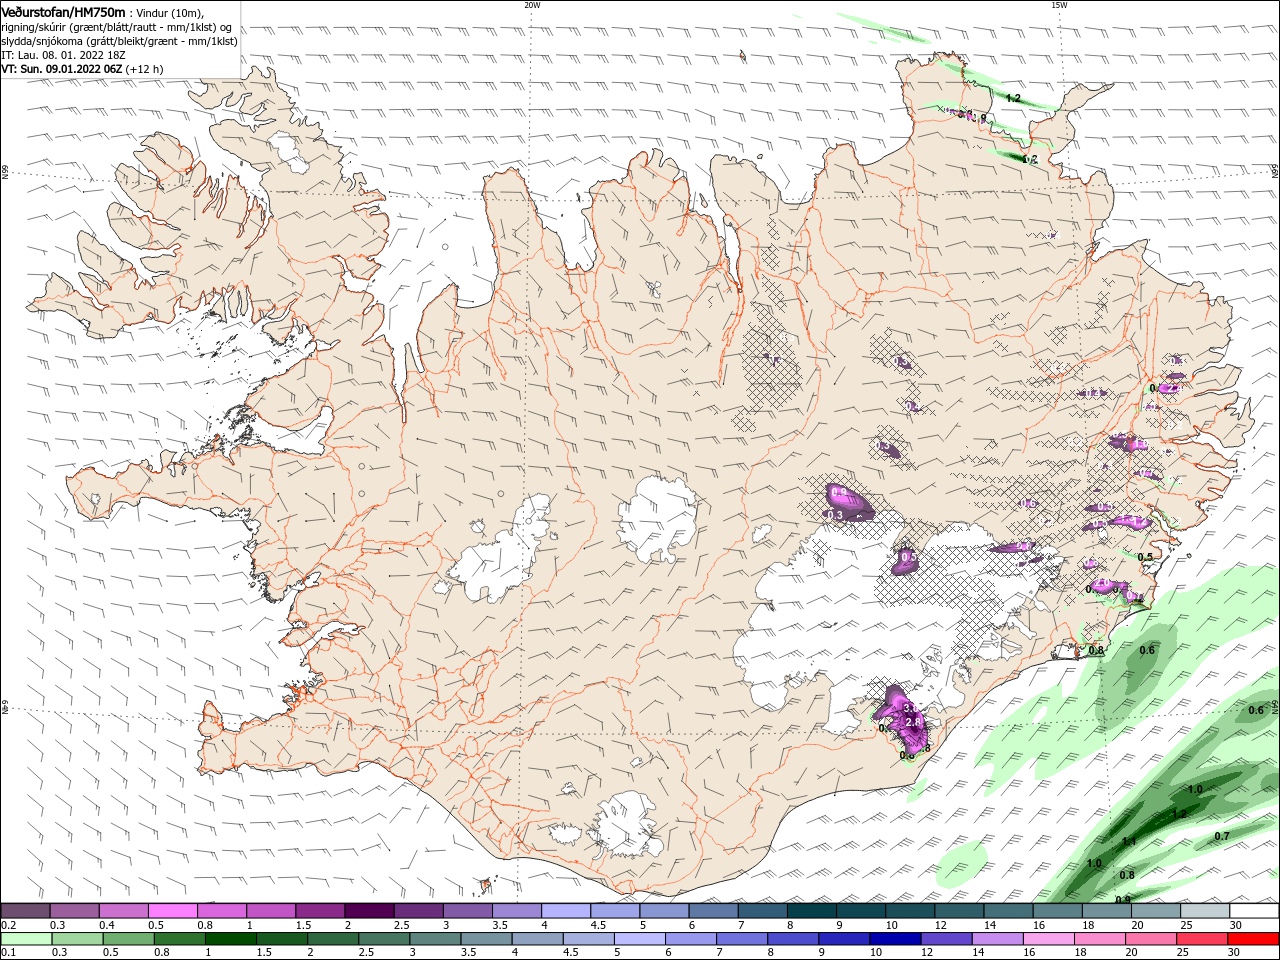Click the bright red 30 swatch in the lower scale
The image size is (1280, 960).
(x=1254, y=939)
